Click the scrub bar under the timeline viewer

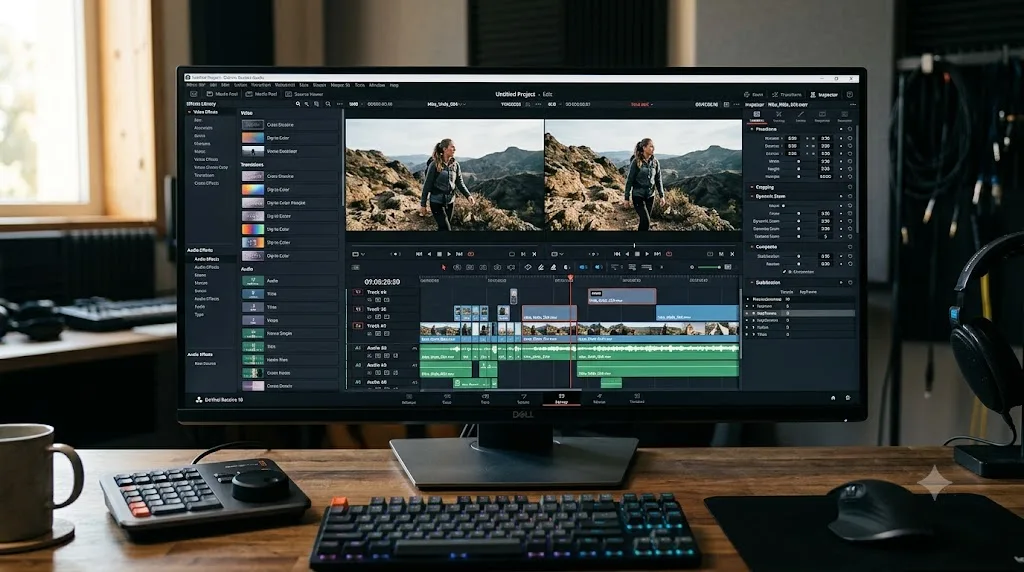point(643,246)
